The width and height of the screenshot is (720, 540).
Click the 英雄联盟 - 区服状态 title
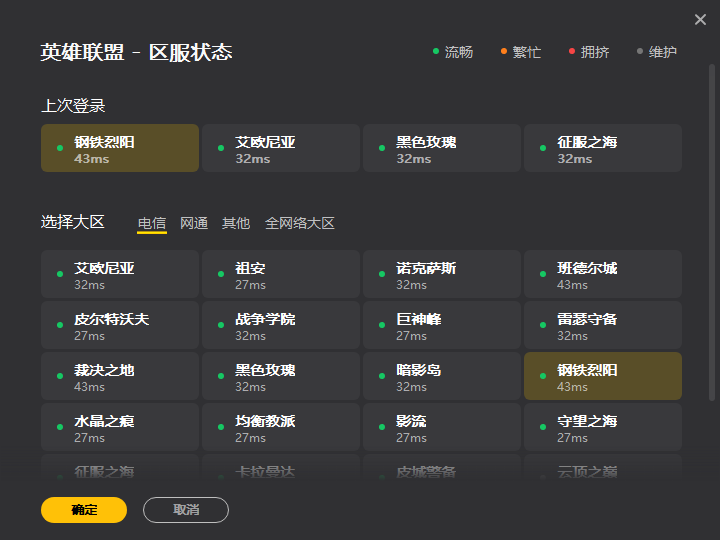coord(136,52)
